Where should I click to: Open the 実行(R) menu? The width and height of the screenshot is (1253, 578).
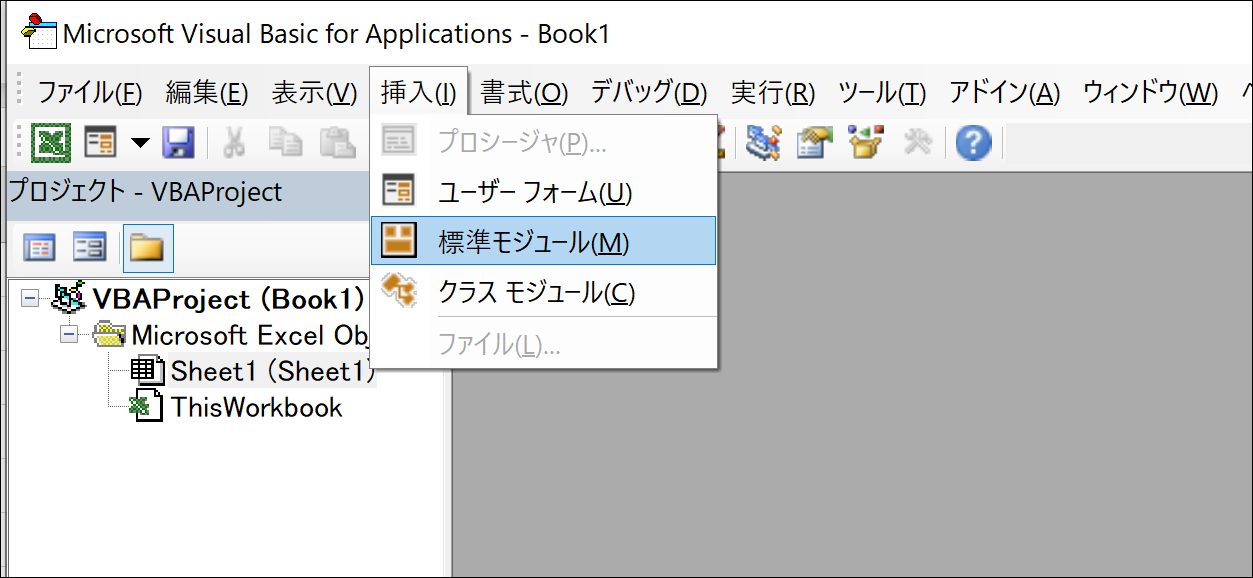pos(773,93)
